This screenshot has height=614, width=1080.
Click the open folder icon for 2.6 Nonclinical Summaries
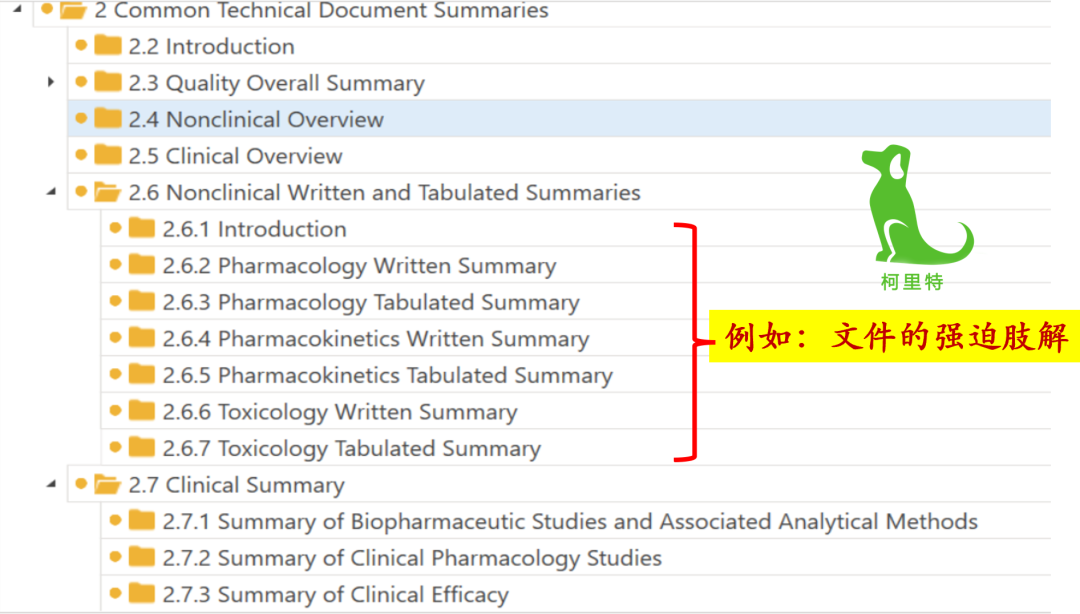tap(107, 192)
